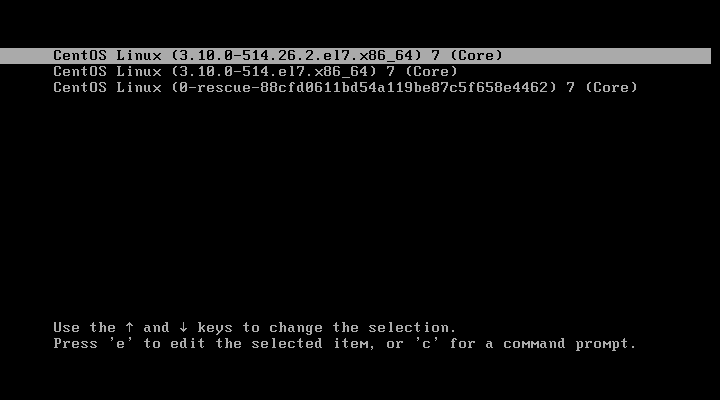Click "CentOS Linux" label of the second entry
The height and width of the screenshot is (400, 720).
click(x=107, y=72)
